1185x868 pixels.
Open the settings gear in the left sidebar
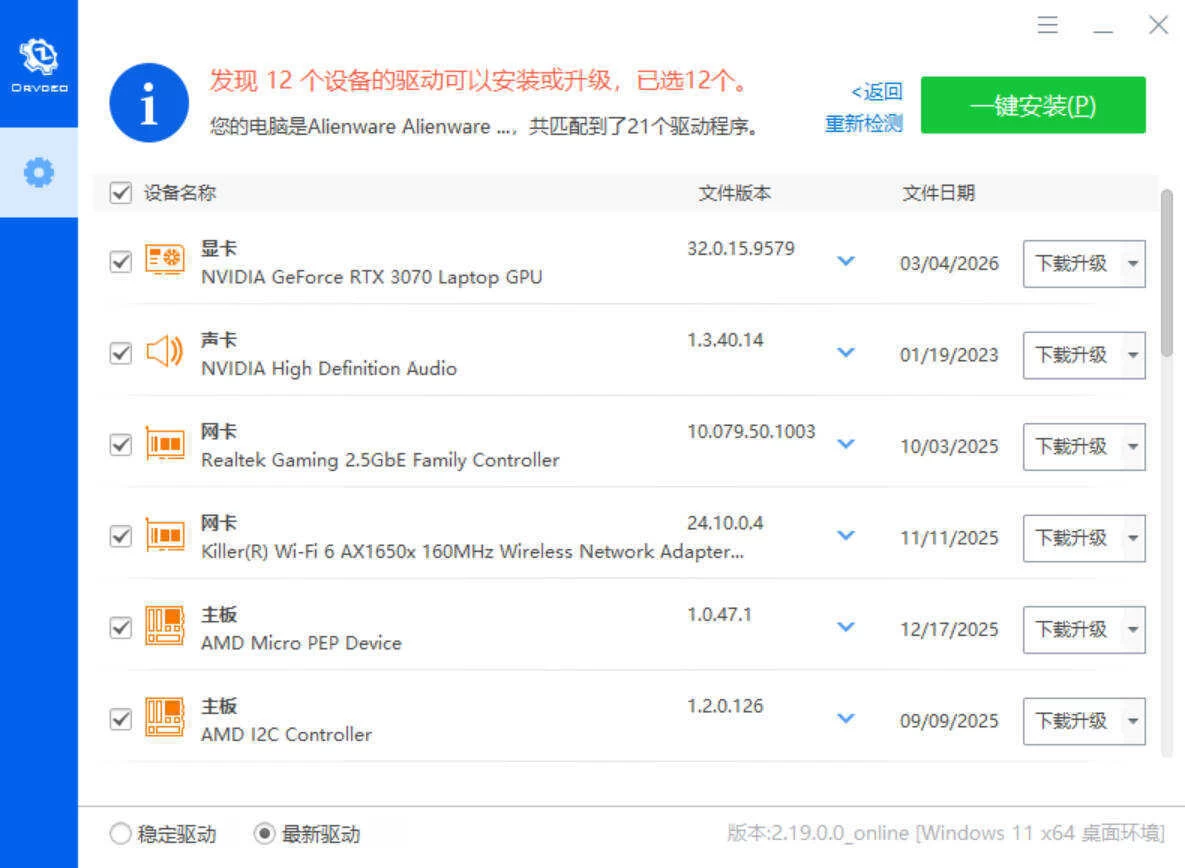click(38, 171)
